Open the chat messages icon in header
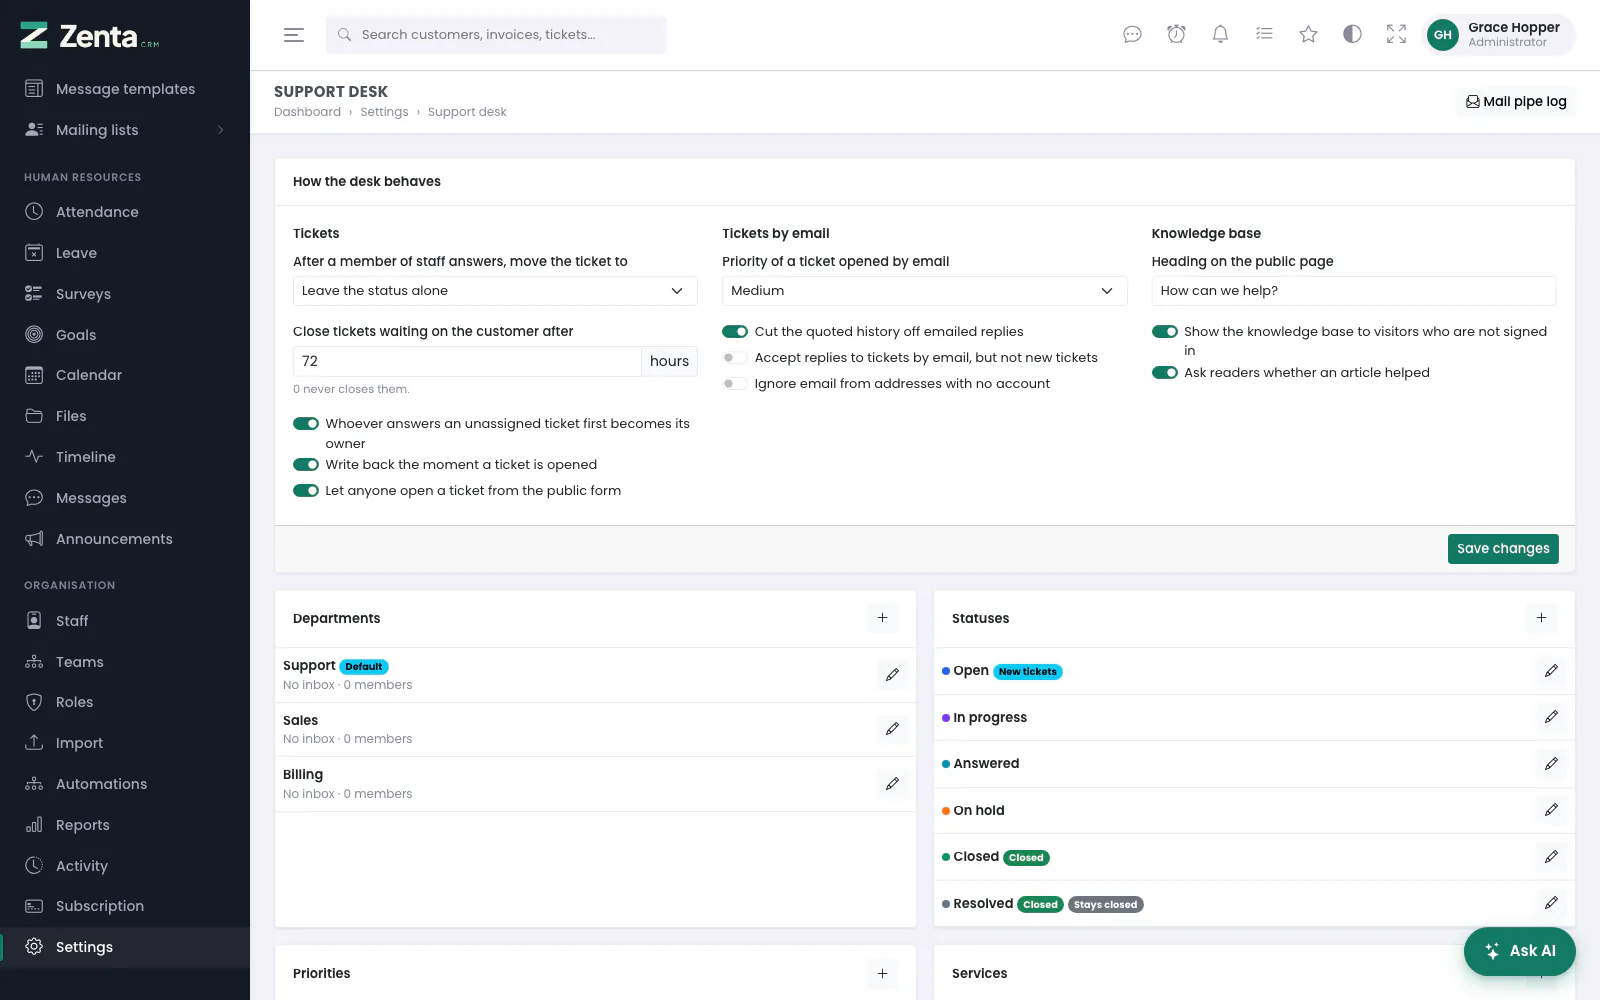The width and height of the screenshot is (1600, 1000). click(1132, 35)
